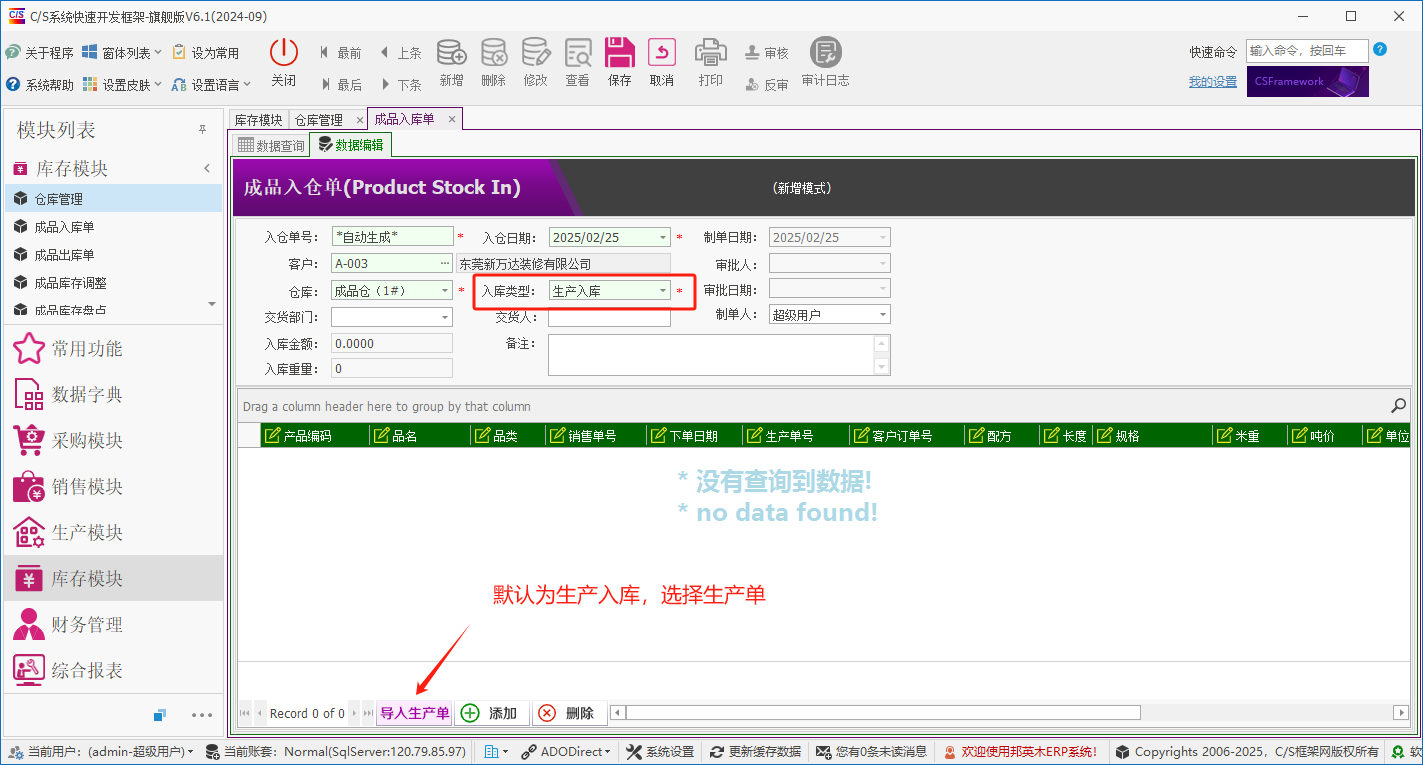
Task: Click 设为常用 toolbar item
Action: pyautogui.click(x=207, y=53)
